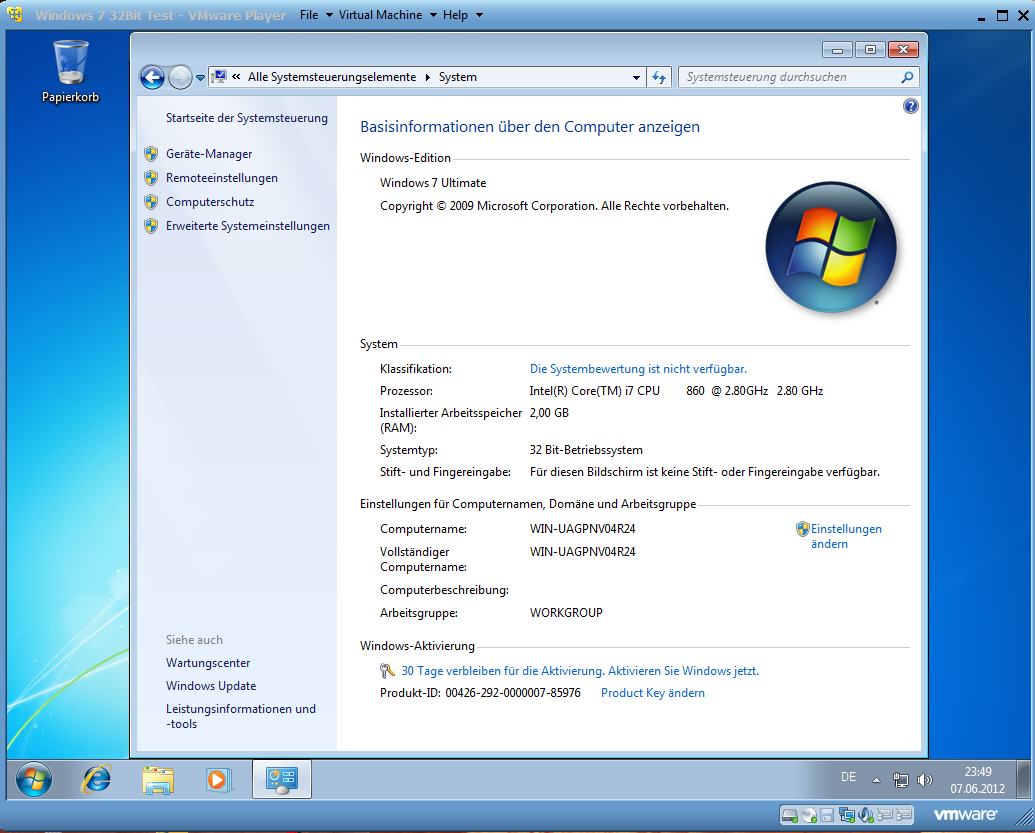Click the computer icon in the address bar
This screenshot has width=1035, height=833.
pos(220,77)
